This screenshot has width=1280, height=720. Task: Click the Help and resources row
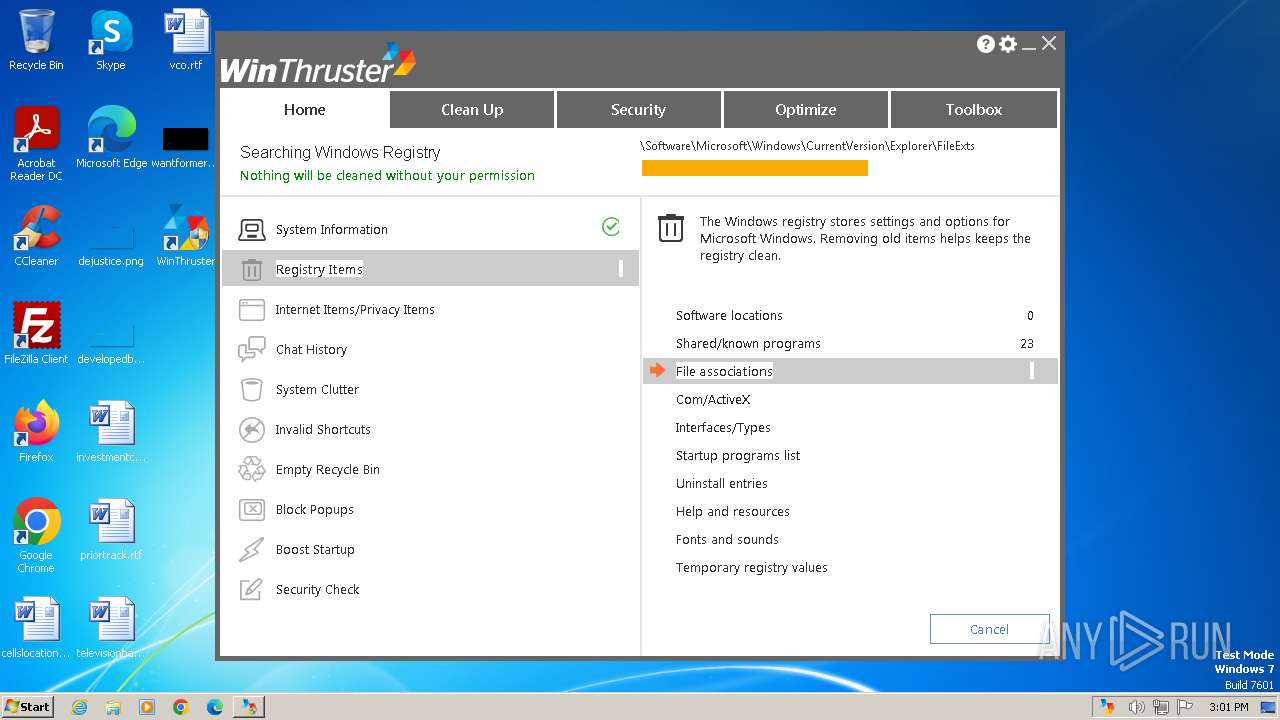[850, 511]
